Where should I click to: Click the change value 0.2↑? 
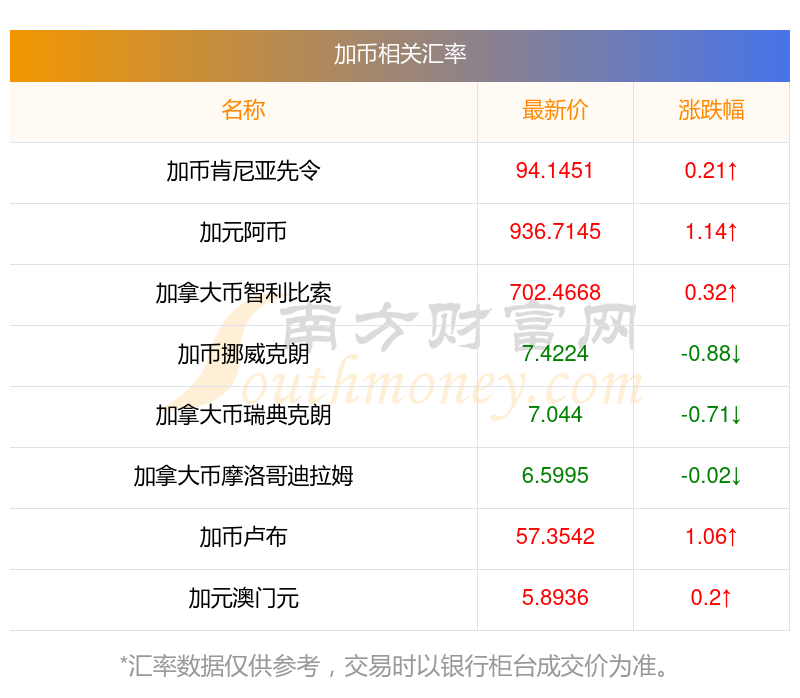pyautogui.click(x=711, y=598)
